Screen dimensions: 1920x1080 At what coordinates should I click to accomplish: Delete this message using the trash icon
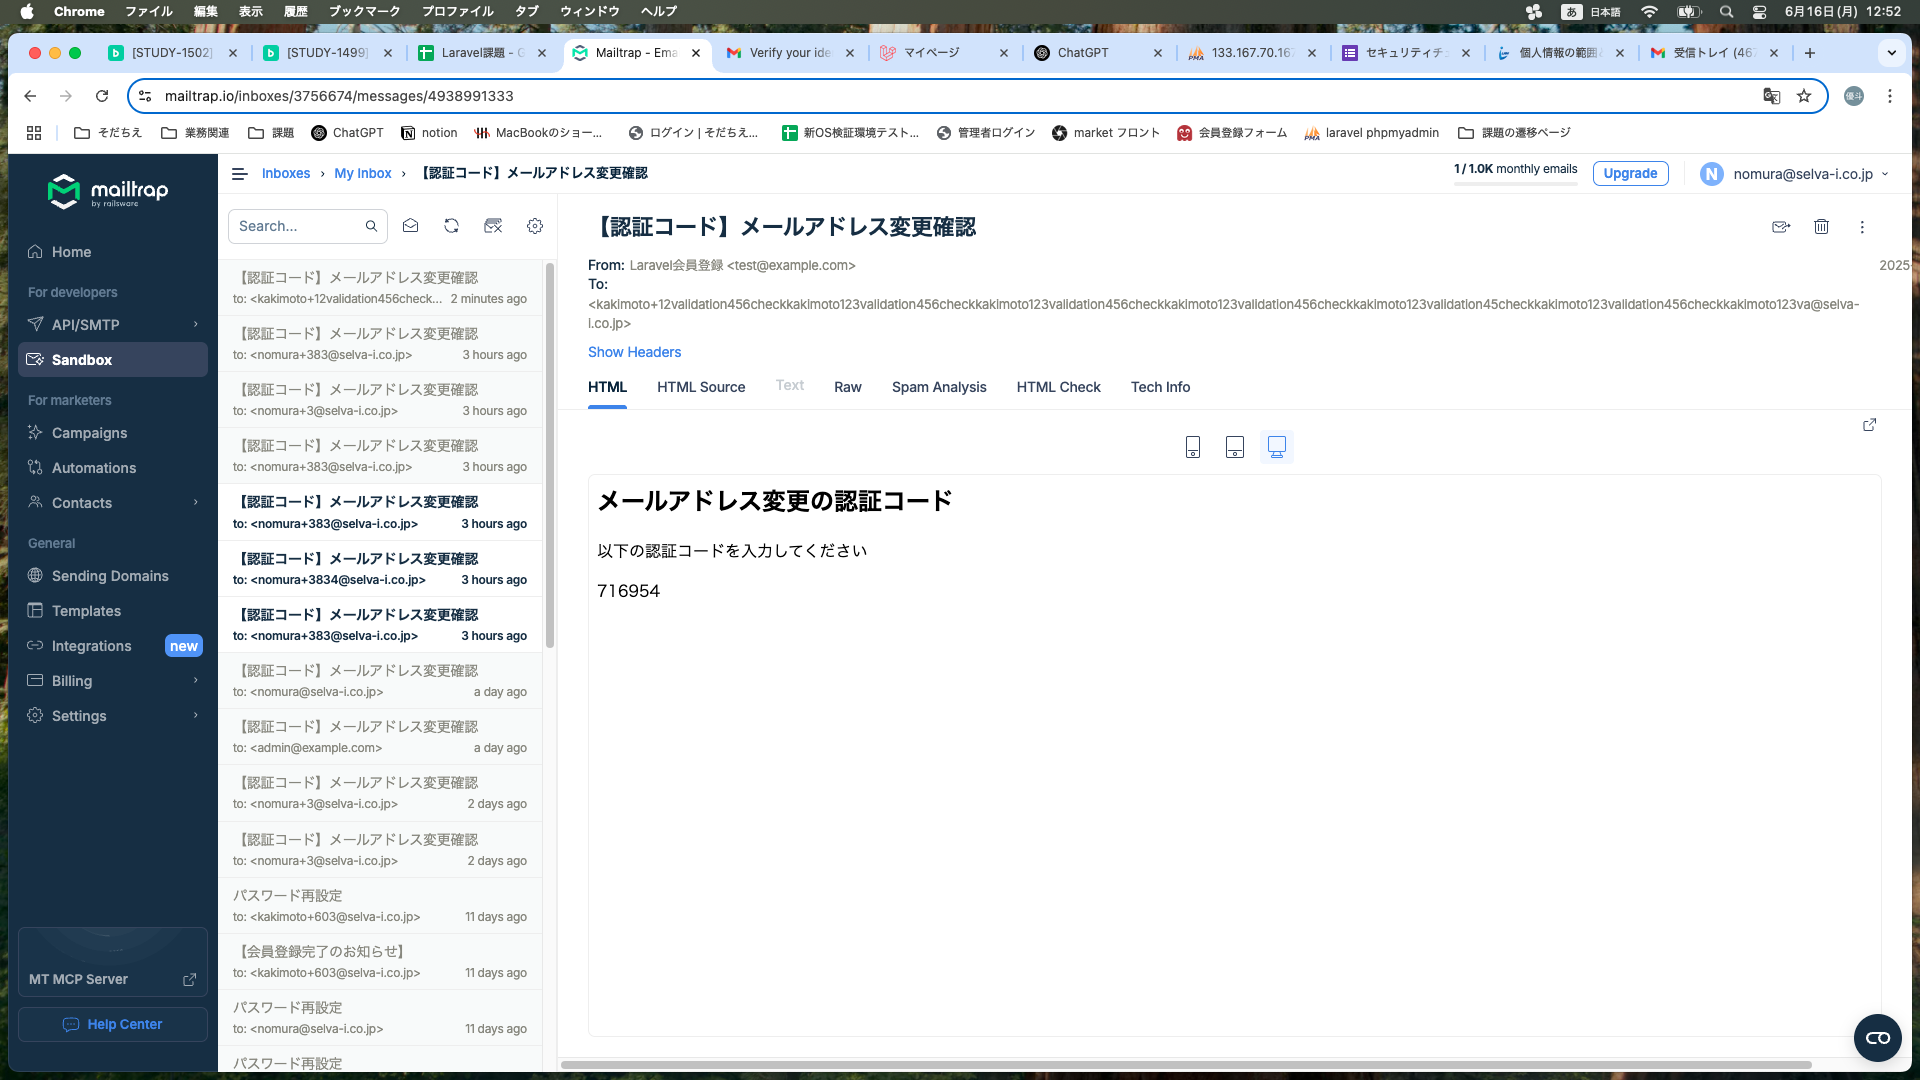1821,227
